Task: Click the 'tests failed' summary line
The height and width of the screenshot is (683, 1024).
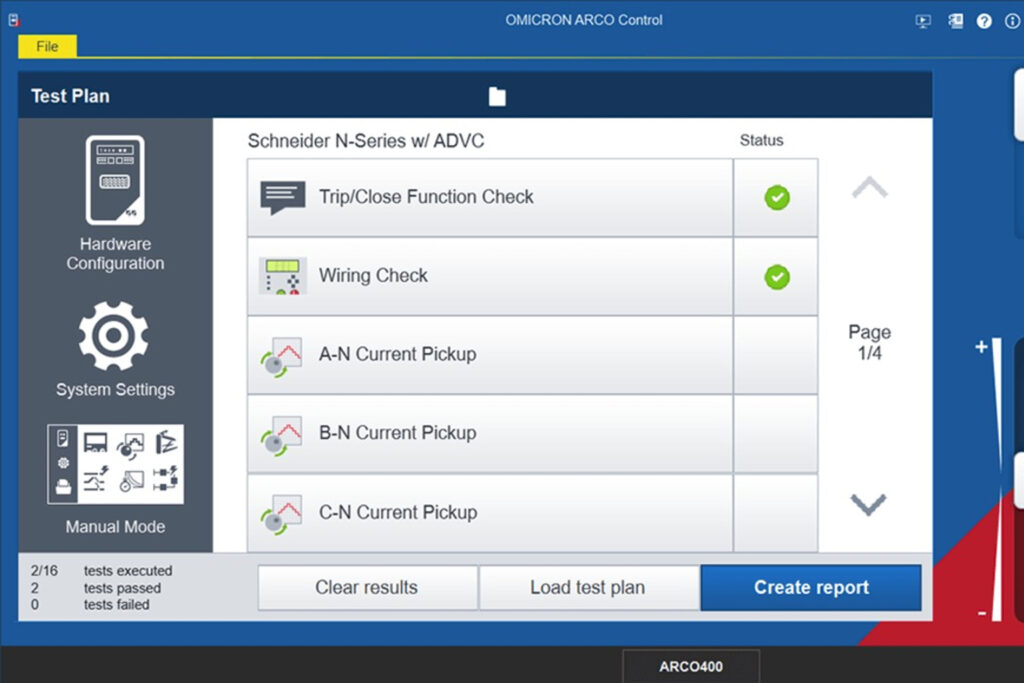Action: pos(91,605)
